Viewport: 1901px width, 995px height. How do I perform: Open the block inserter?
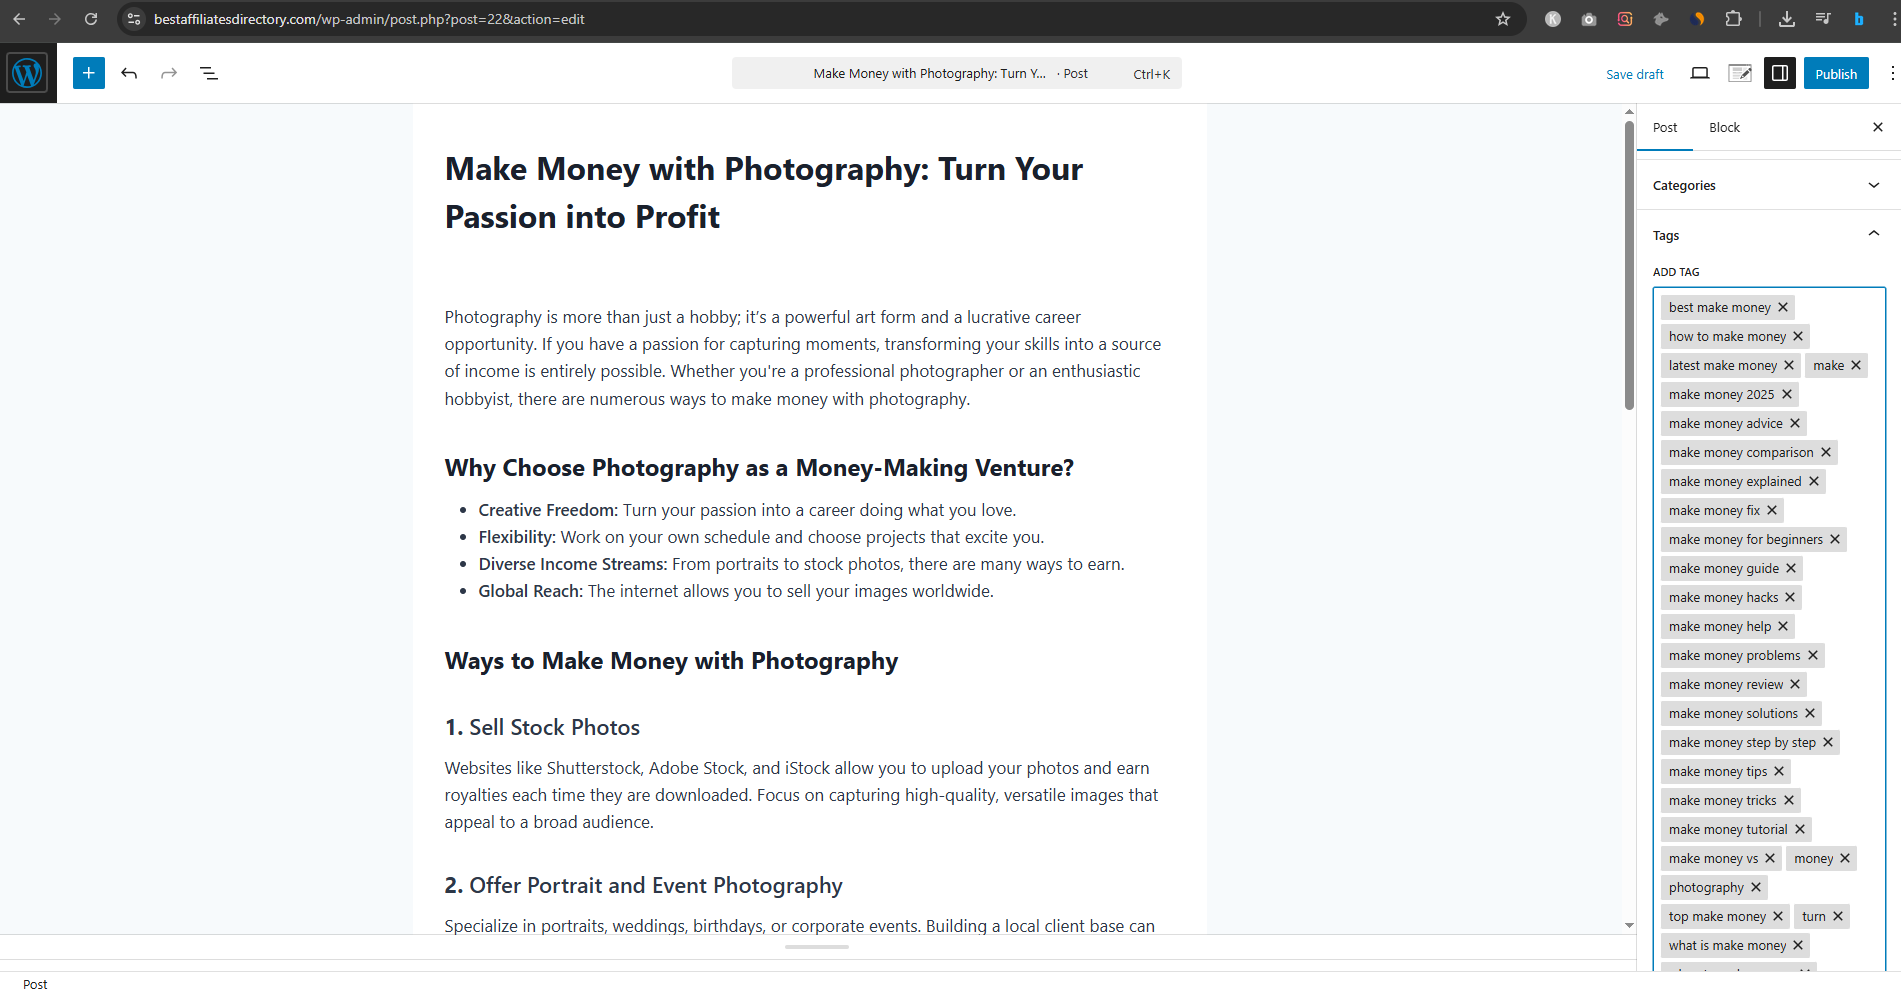[88, 72]
